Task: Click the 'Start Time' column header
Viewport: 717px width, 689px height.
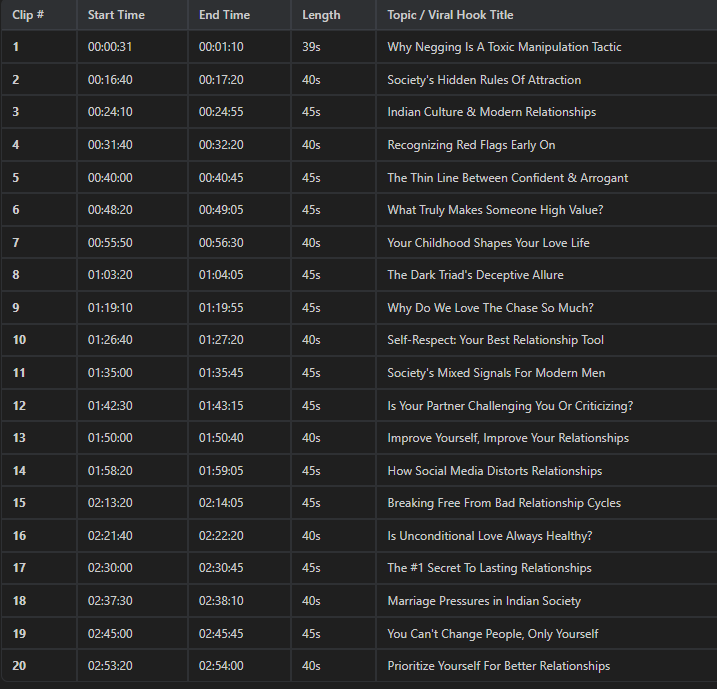Action: tap(116, 15)
